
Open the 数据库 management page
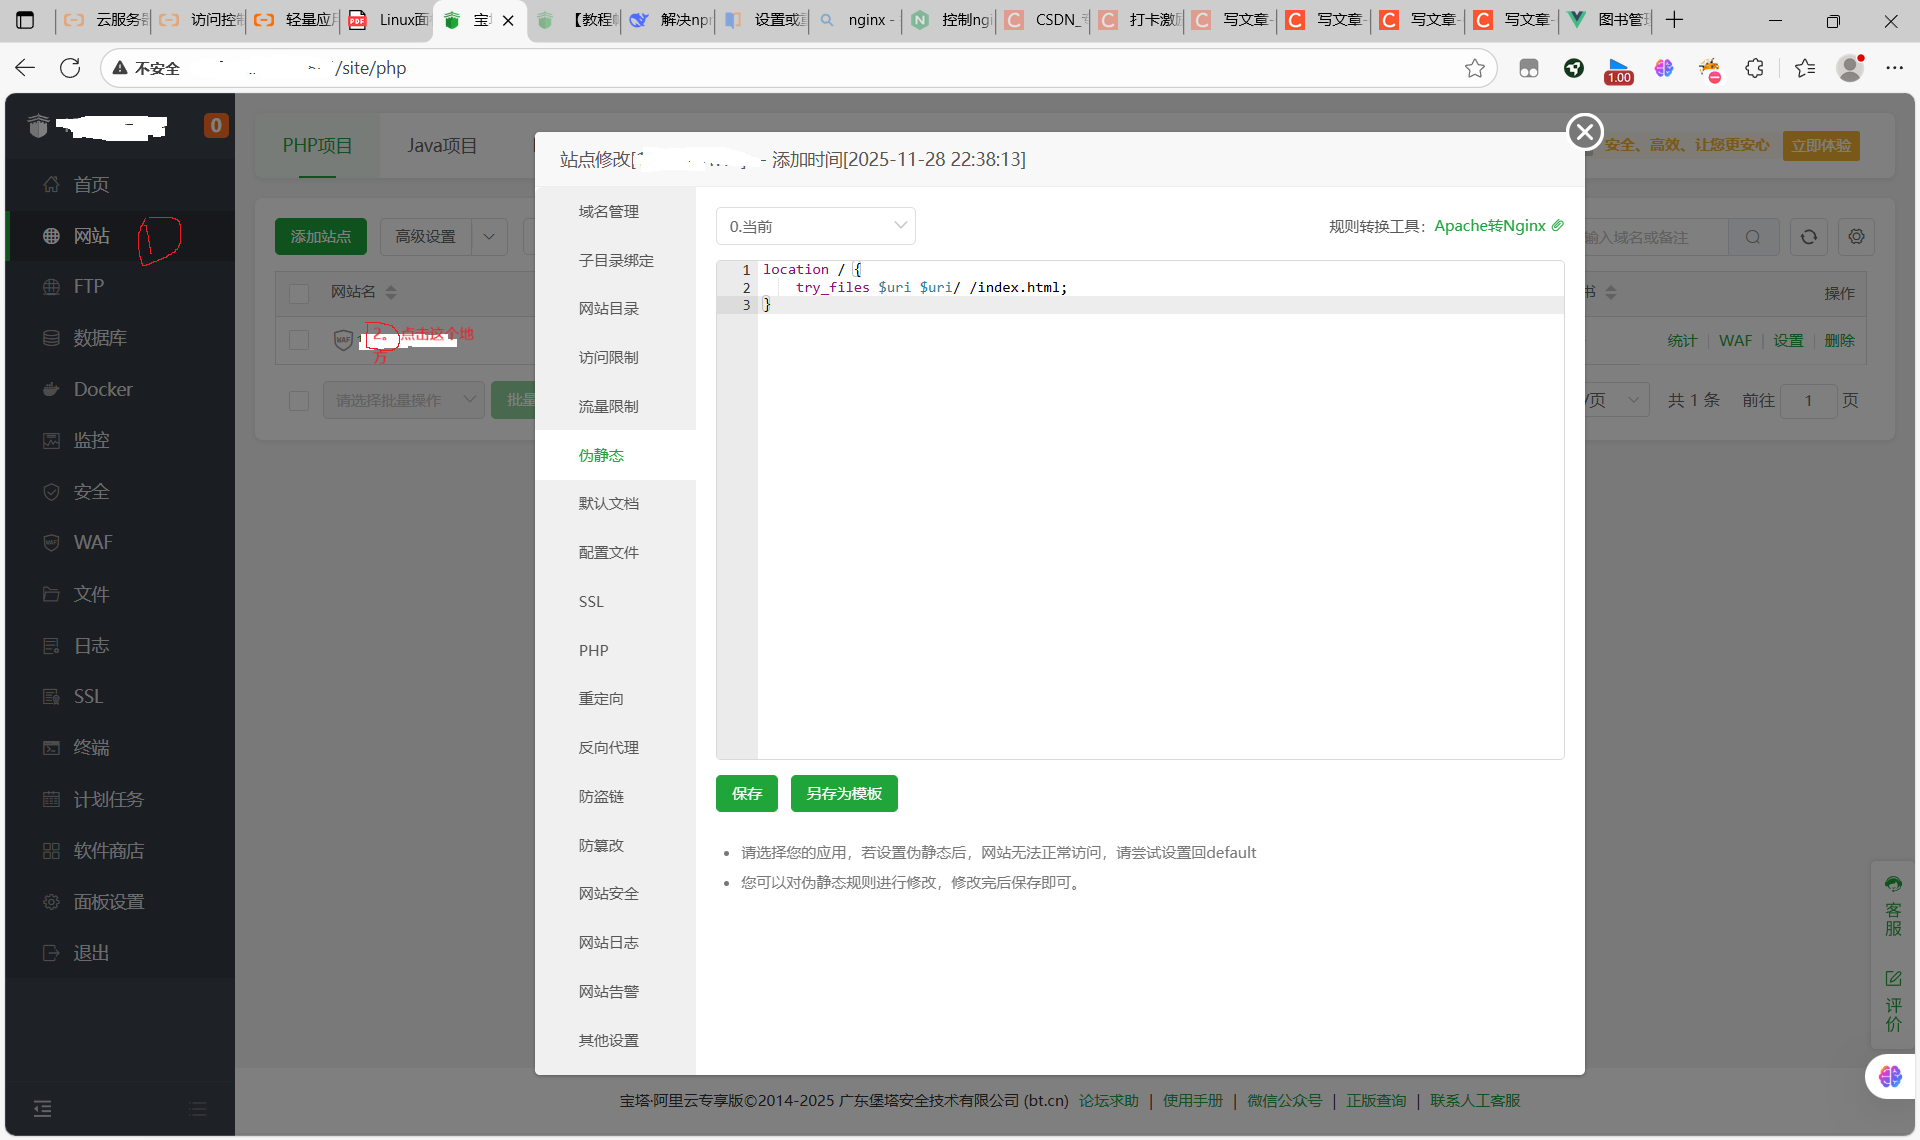(x=100, y=338)
